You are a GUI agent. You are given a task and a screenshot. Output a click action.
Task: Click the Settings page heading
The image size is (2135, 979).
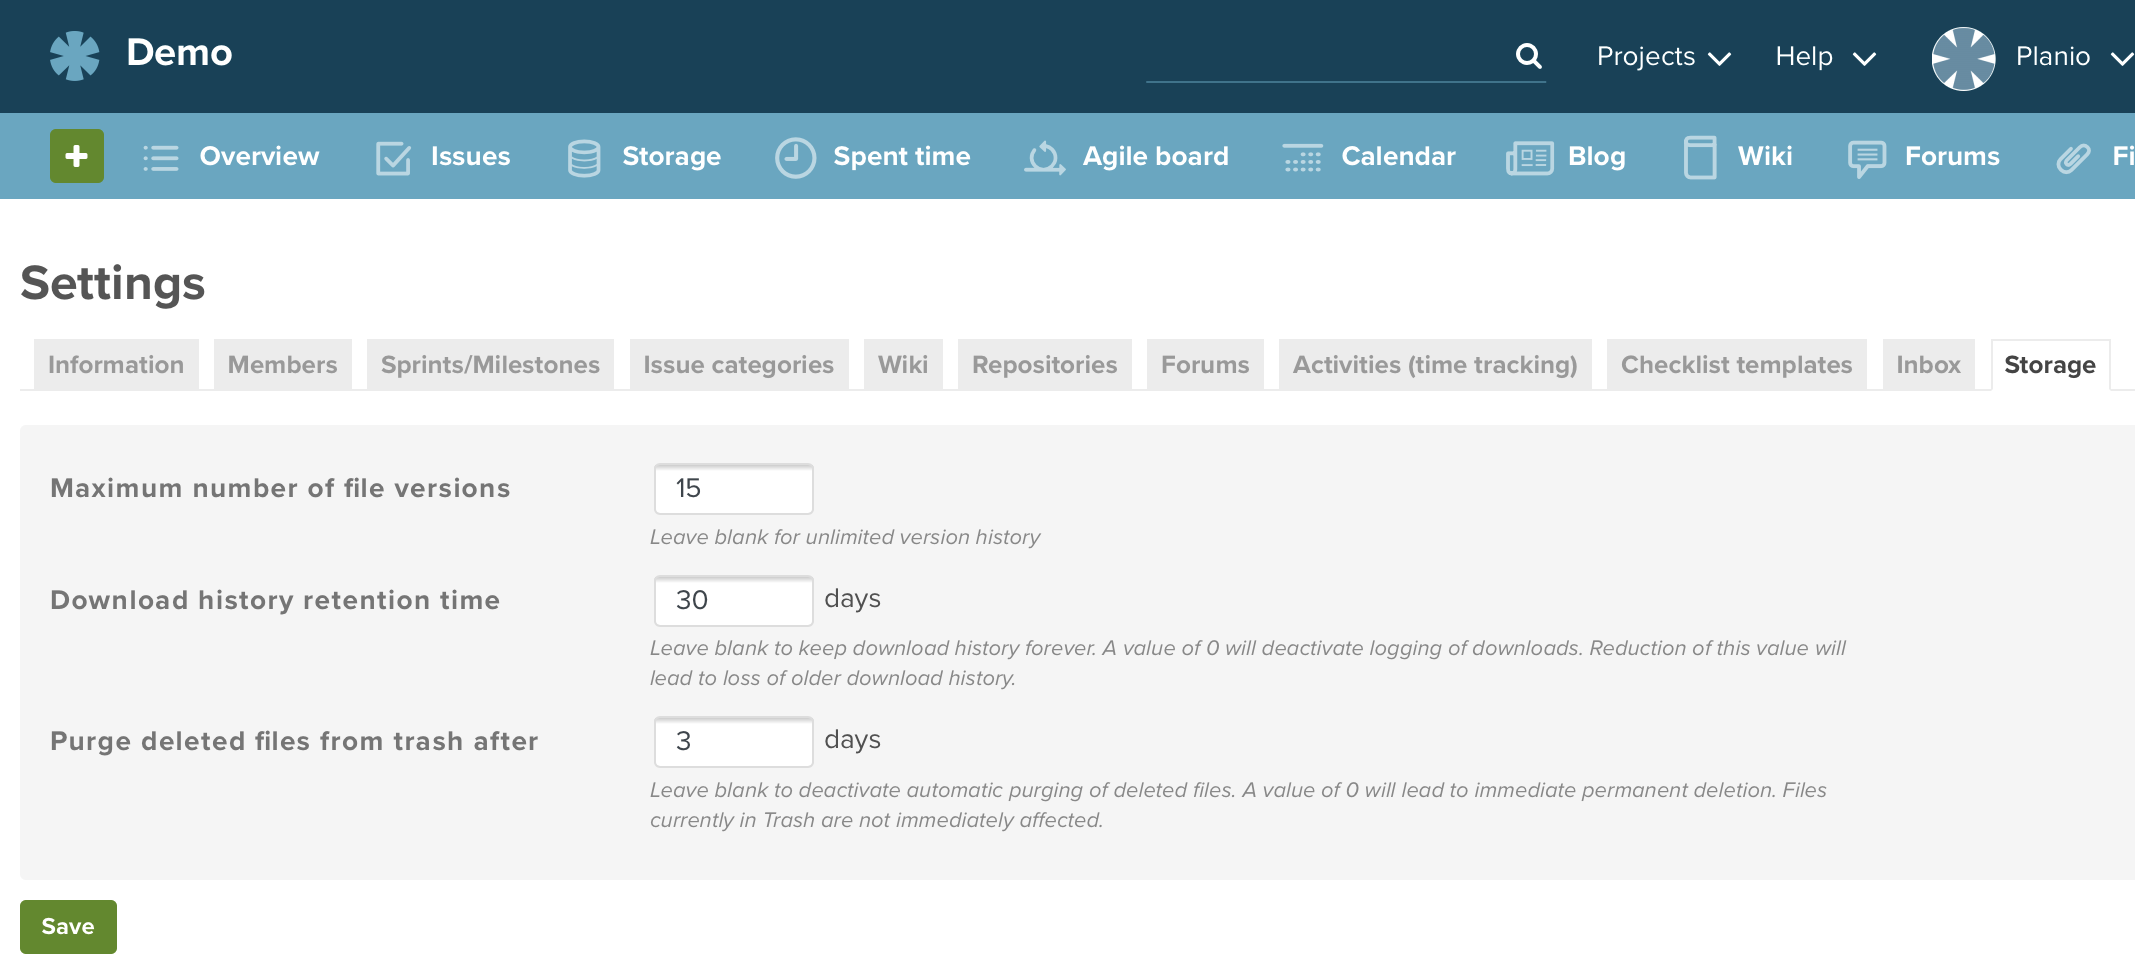112,284
